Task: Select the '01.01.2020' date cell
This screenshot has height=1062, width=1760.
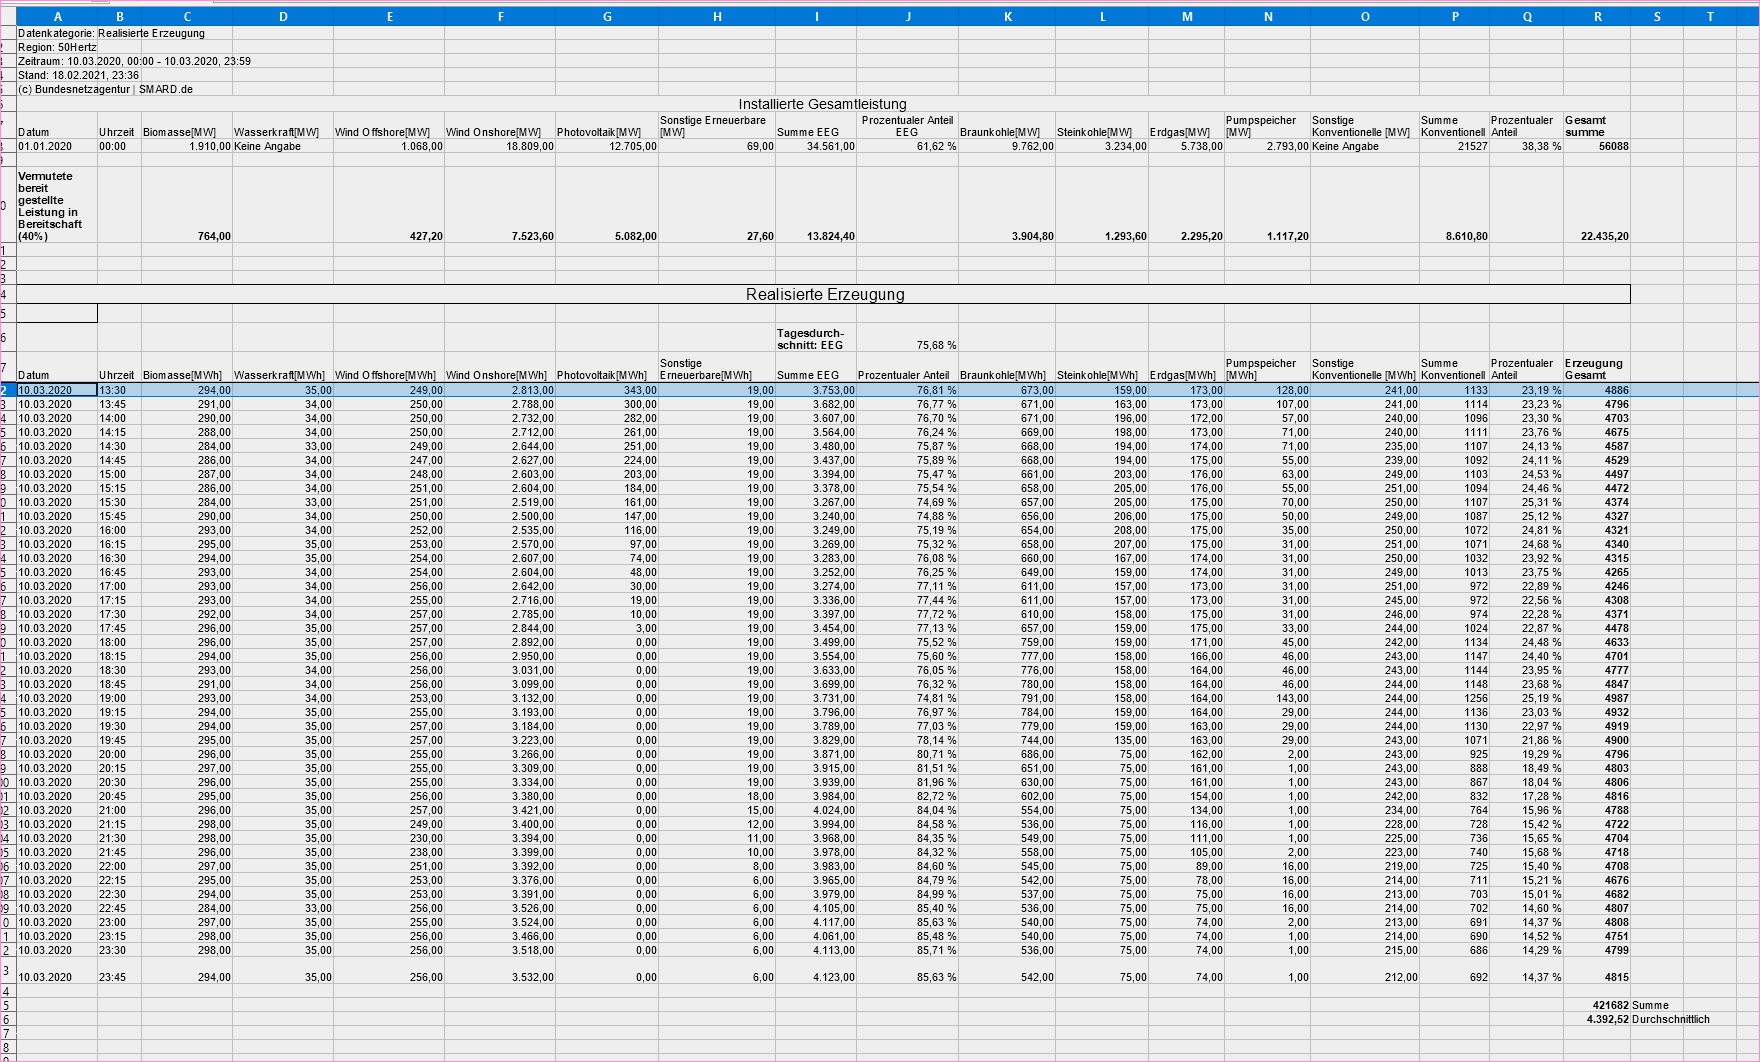Action: pos(57,146)
